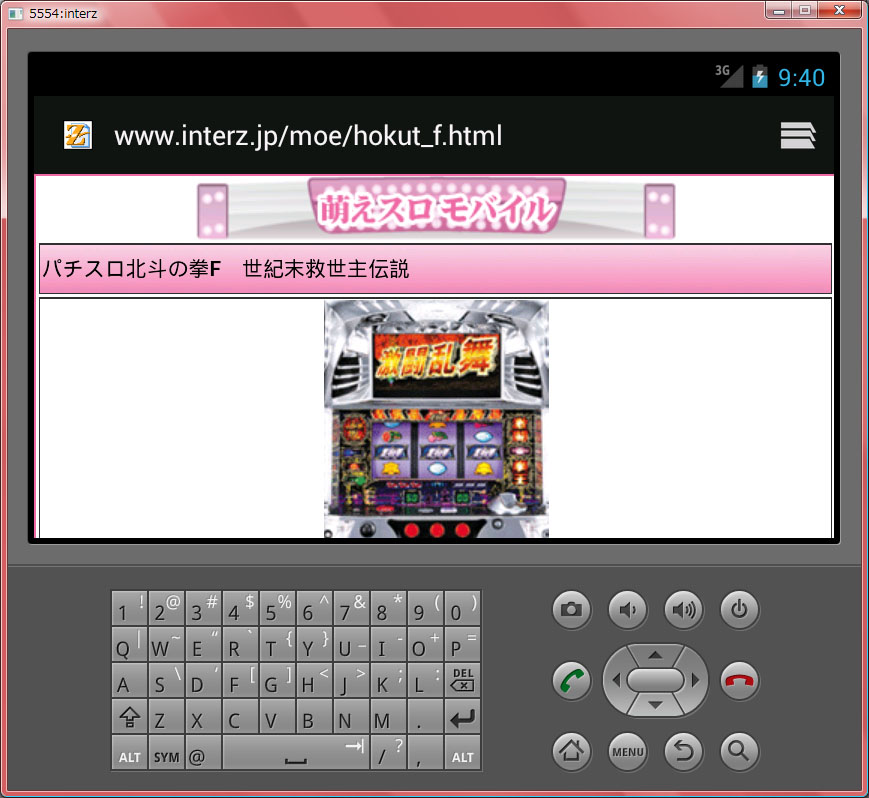Click the P key
The image size is (869, 798).
click(x=463, y=644)
